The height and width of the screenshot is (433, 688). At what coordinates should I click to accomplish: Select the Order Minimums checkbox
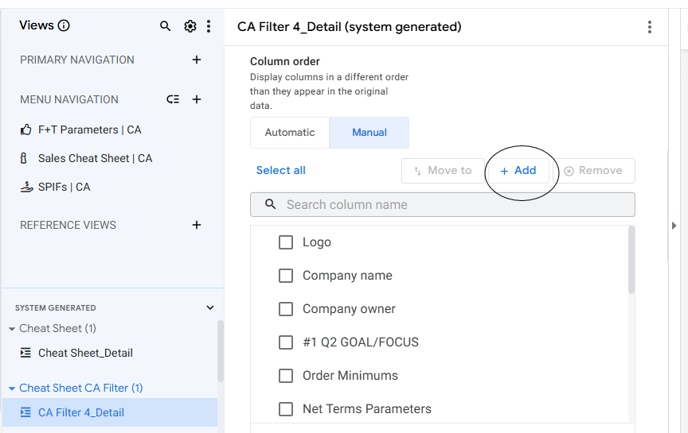pyautogui.click(x=286, y=375)
